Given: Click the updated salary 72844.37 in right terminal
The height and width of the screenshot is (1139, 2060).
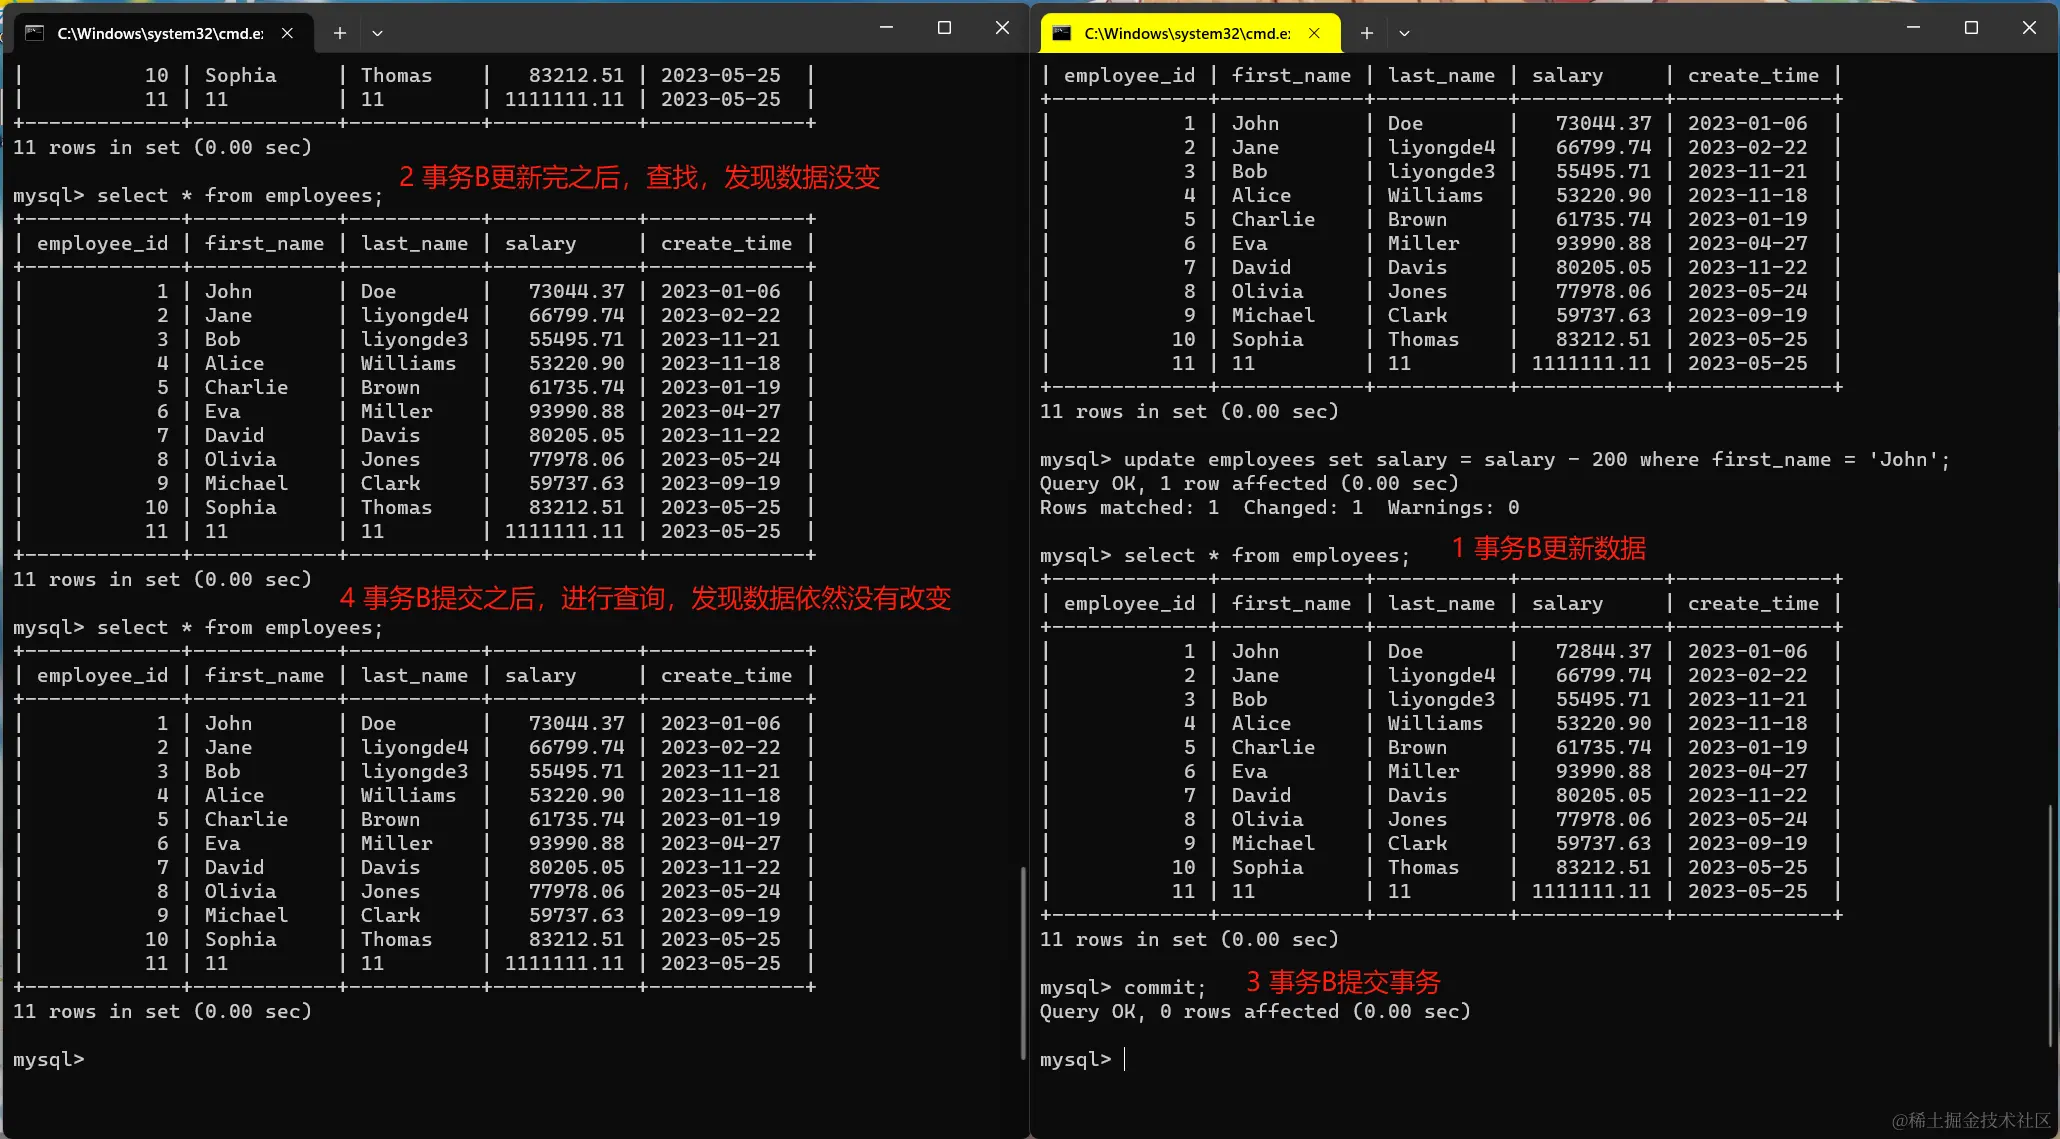Looking at the screenshot, I should (1603, 651).
